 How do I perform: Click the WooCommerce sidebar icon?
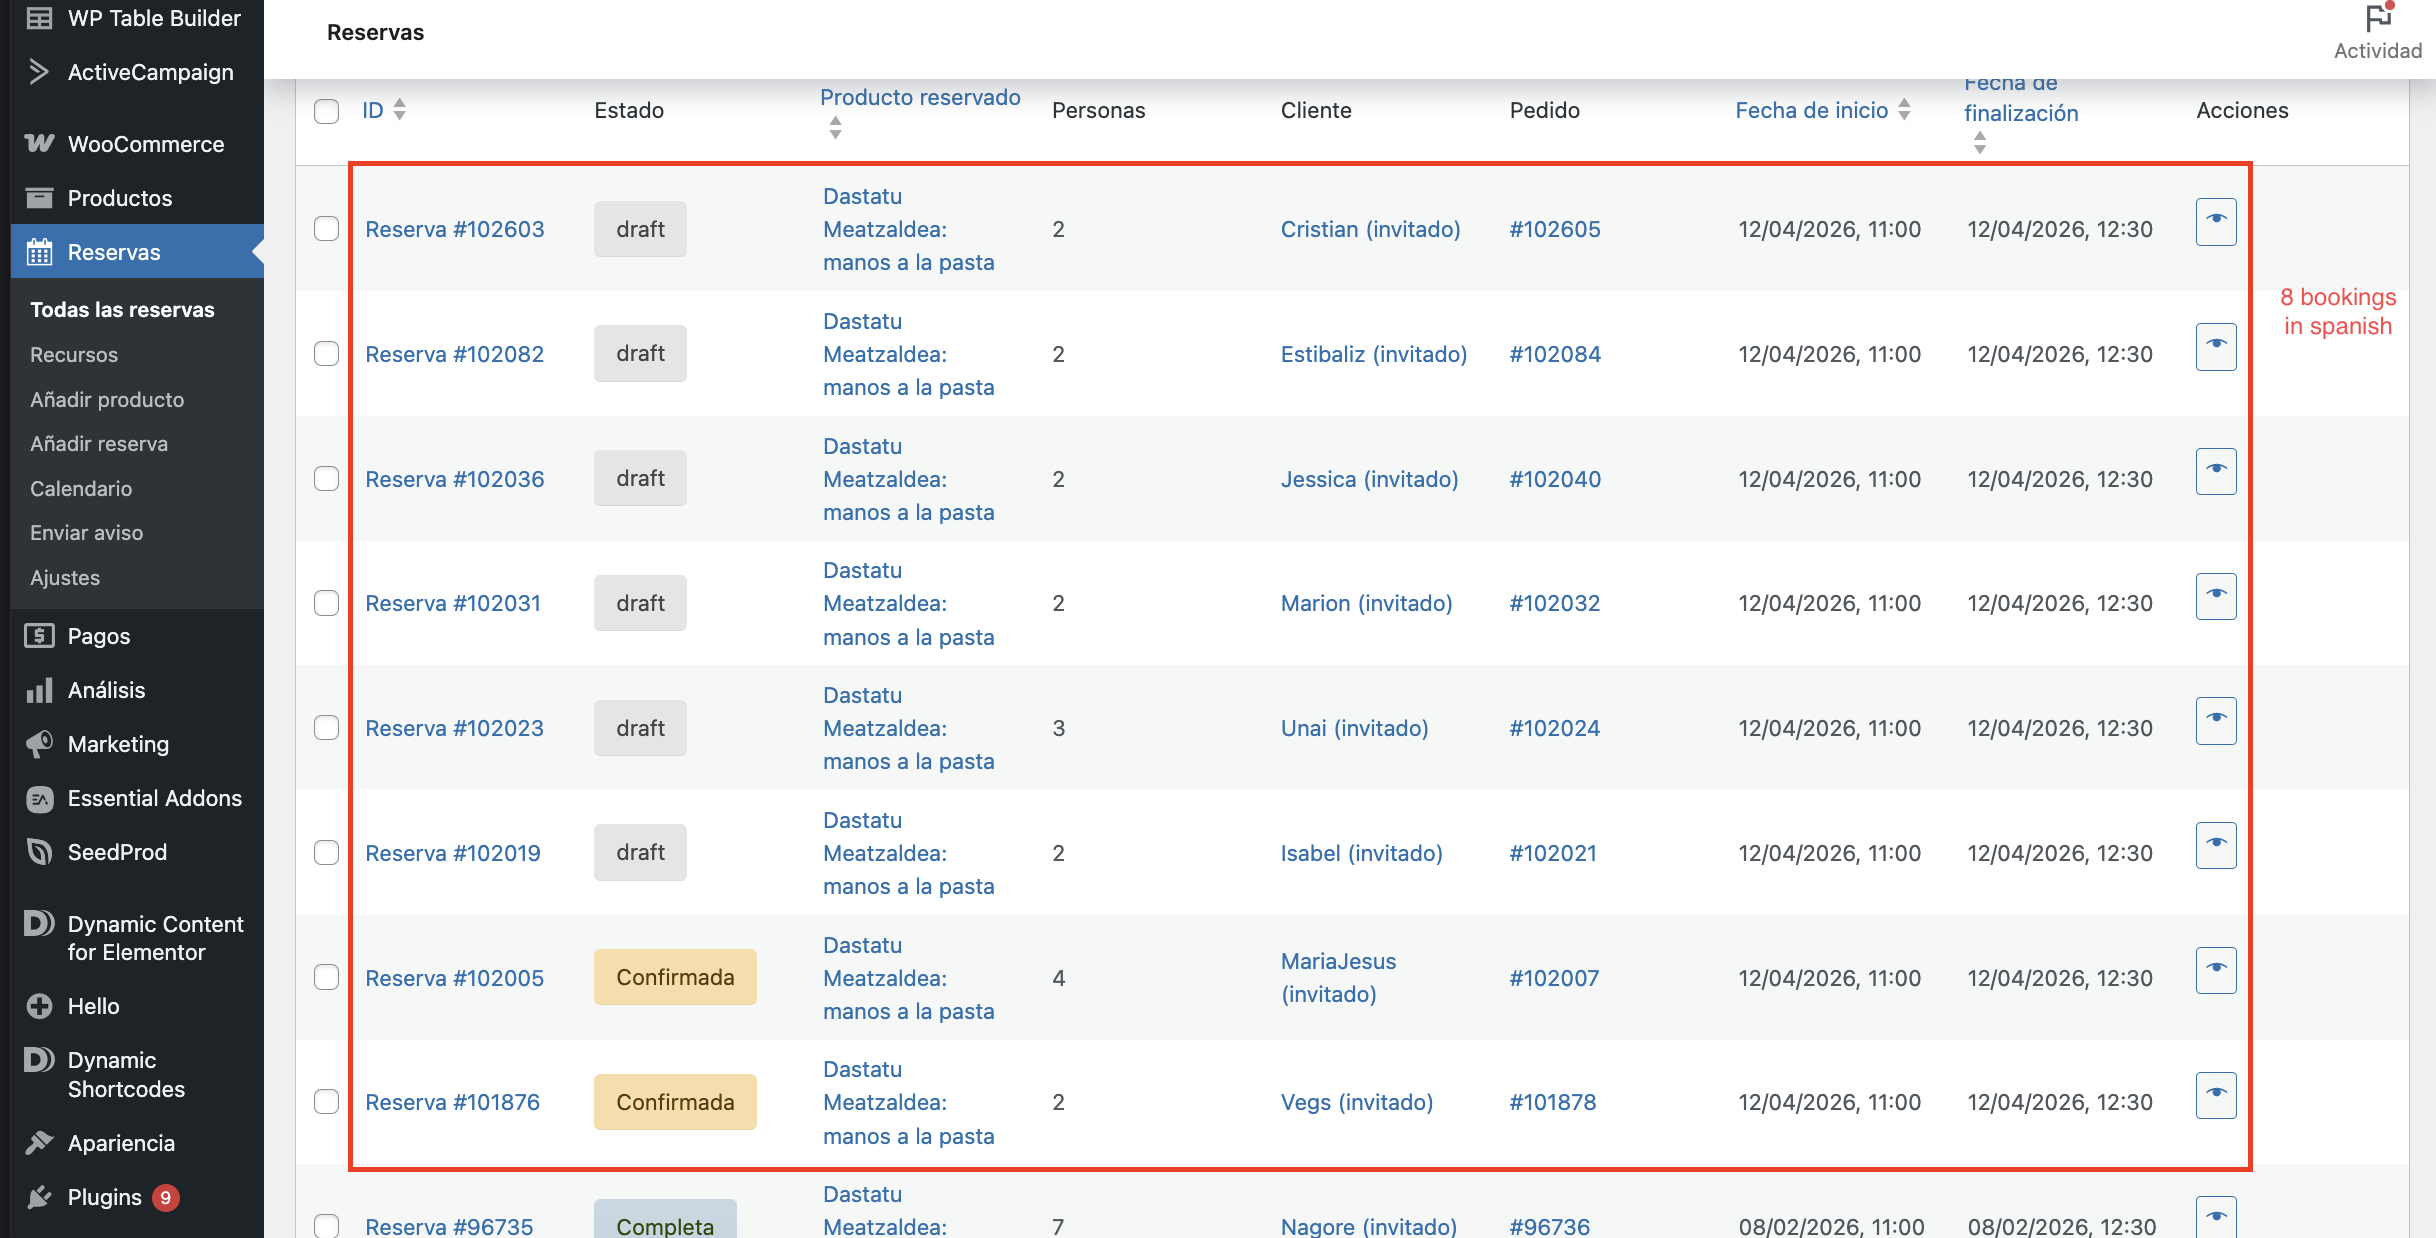click(x=39, y=144)
